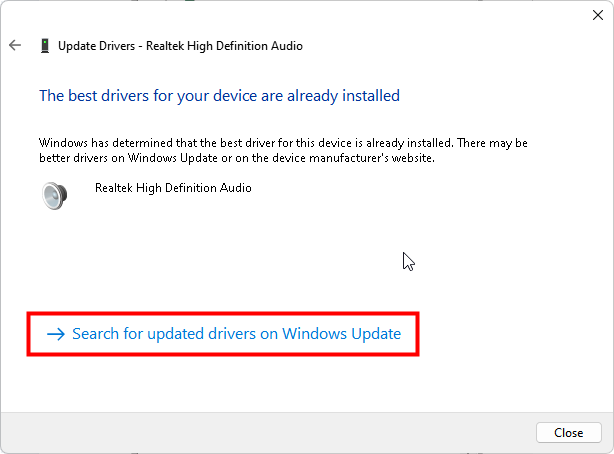Click the 'Update Drivers - Realtek High Definition Audio' title
The height and width of the screenshot is (454, 614).
coord(180,46)
